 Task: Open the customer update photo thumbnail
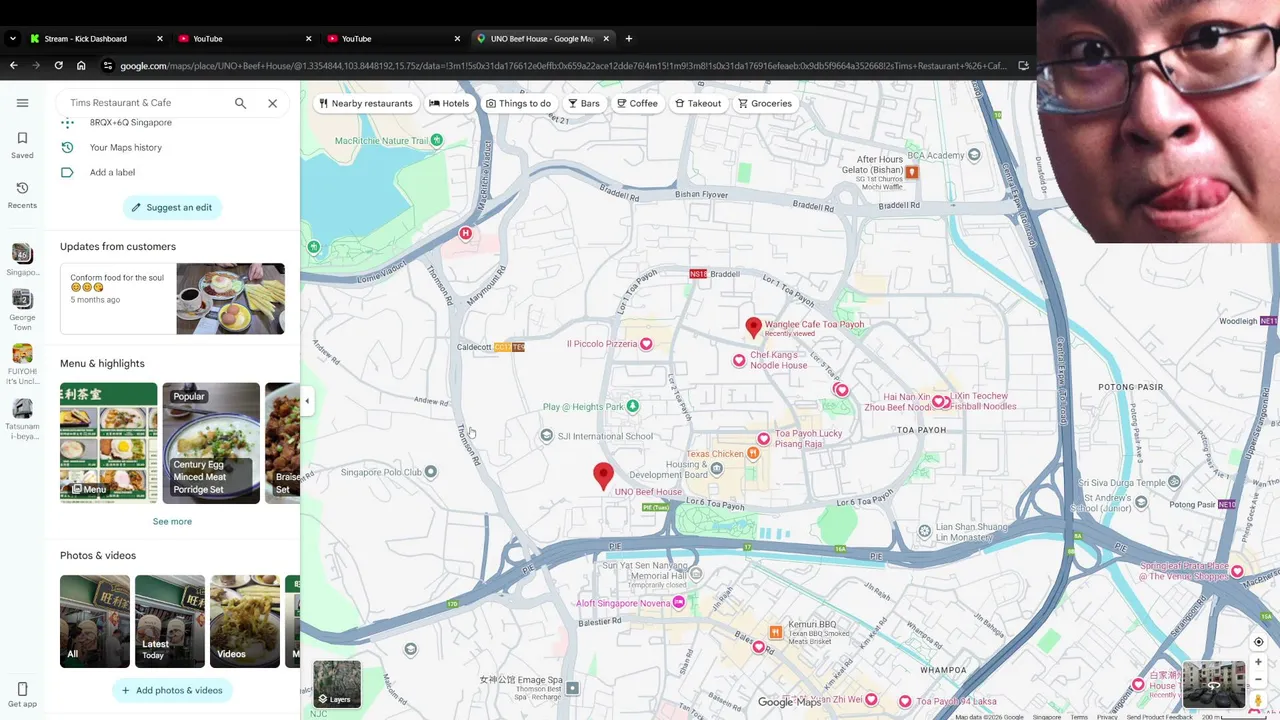[230, 298]
